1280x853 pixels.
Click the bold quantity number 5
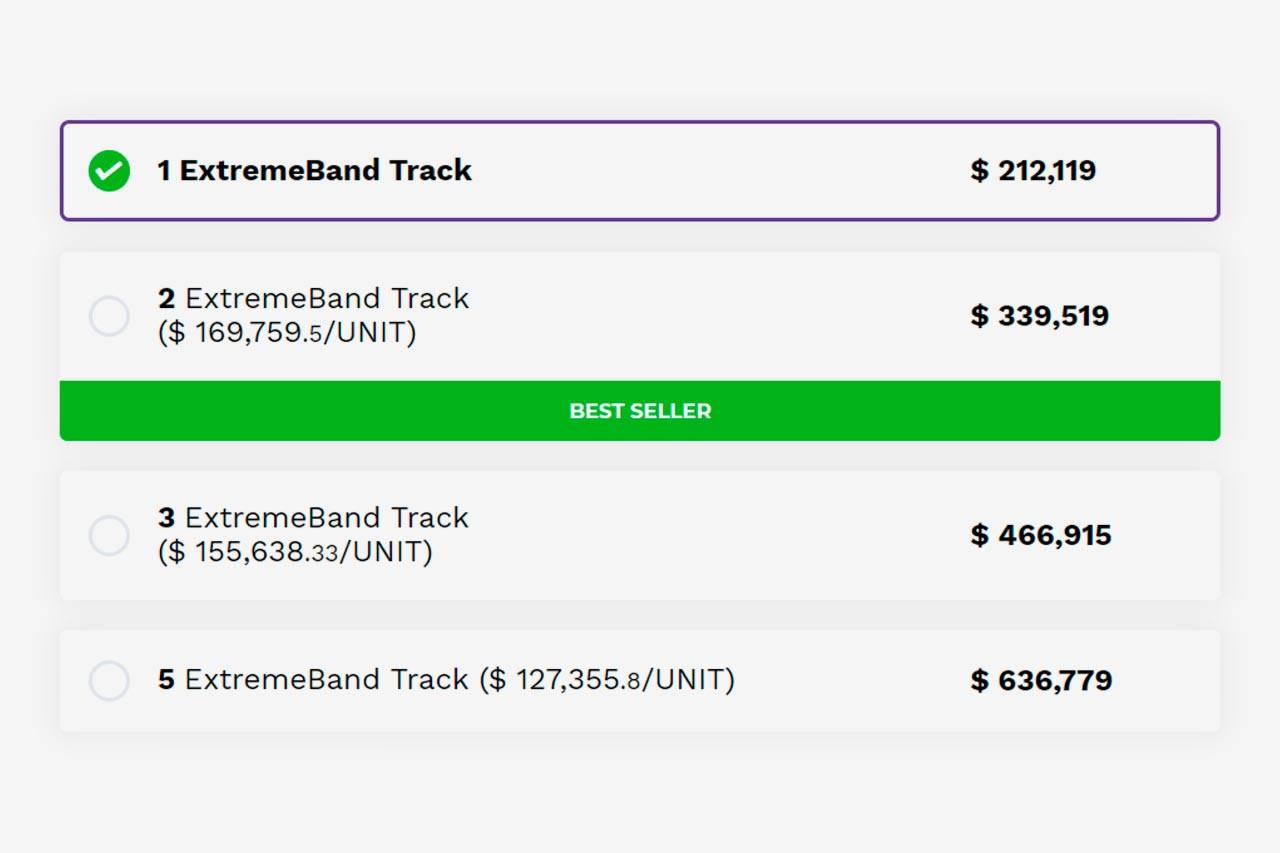click(x=166, y=680)
